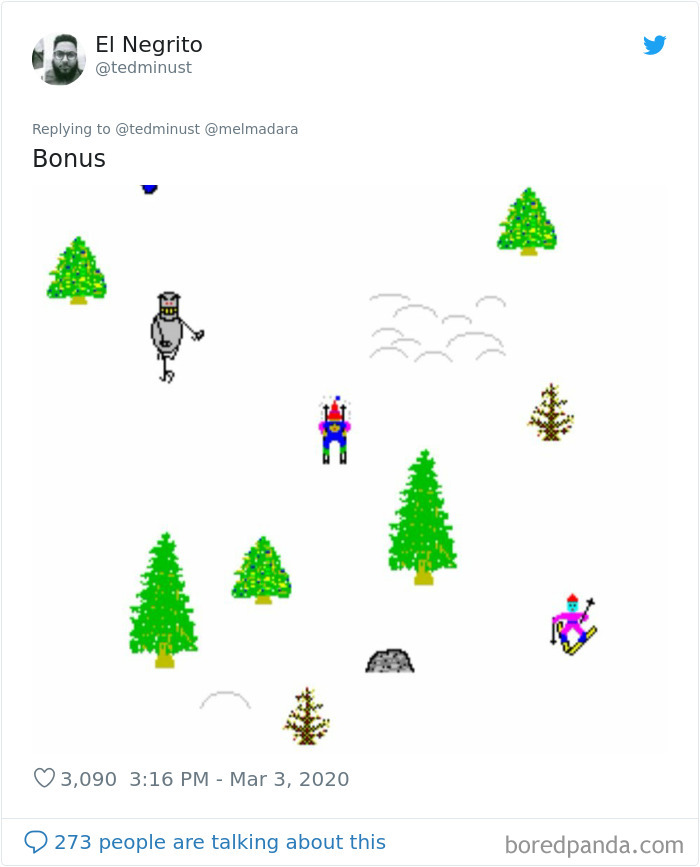This screenshot has width=700, height=867.
Task: Click the tall pine tree beside skier
Action: (x=423, y=518)
